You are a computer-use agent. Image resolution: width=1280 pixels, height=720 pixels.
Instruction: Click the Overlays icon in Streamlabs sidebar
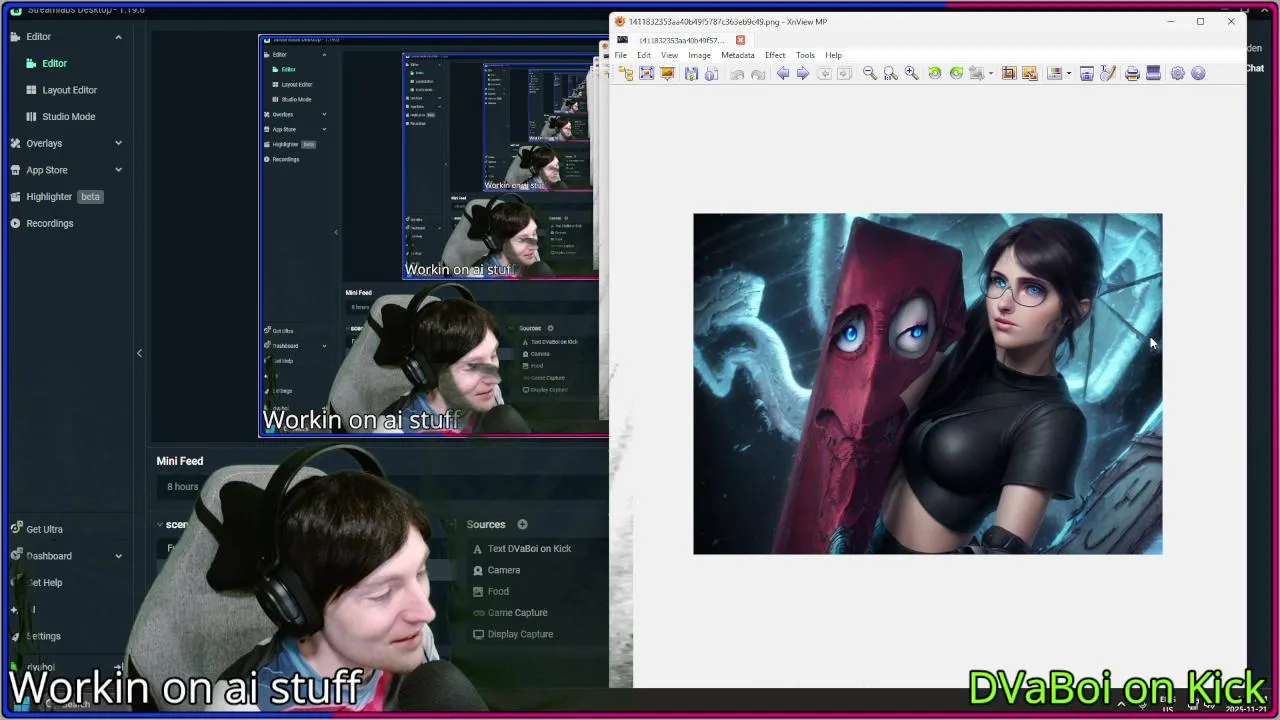pos(15,143)
